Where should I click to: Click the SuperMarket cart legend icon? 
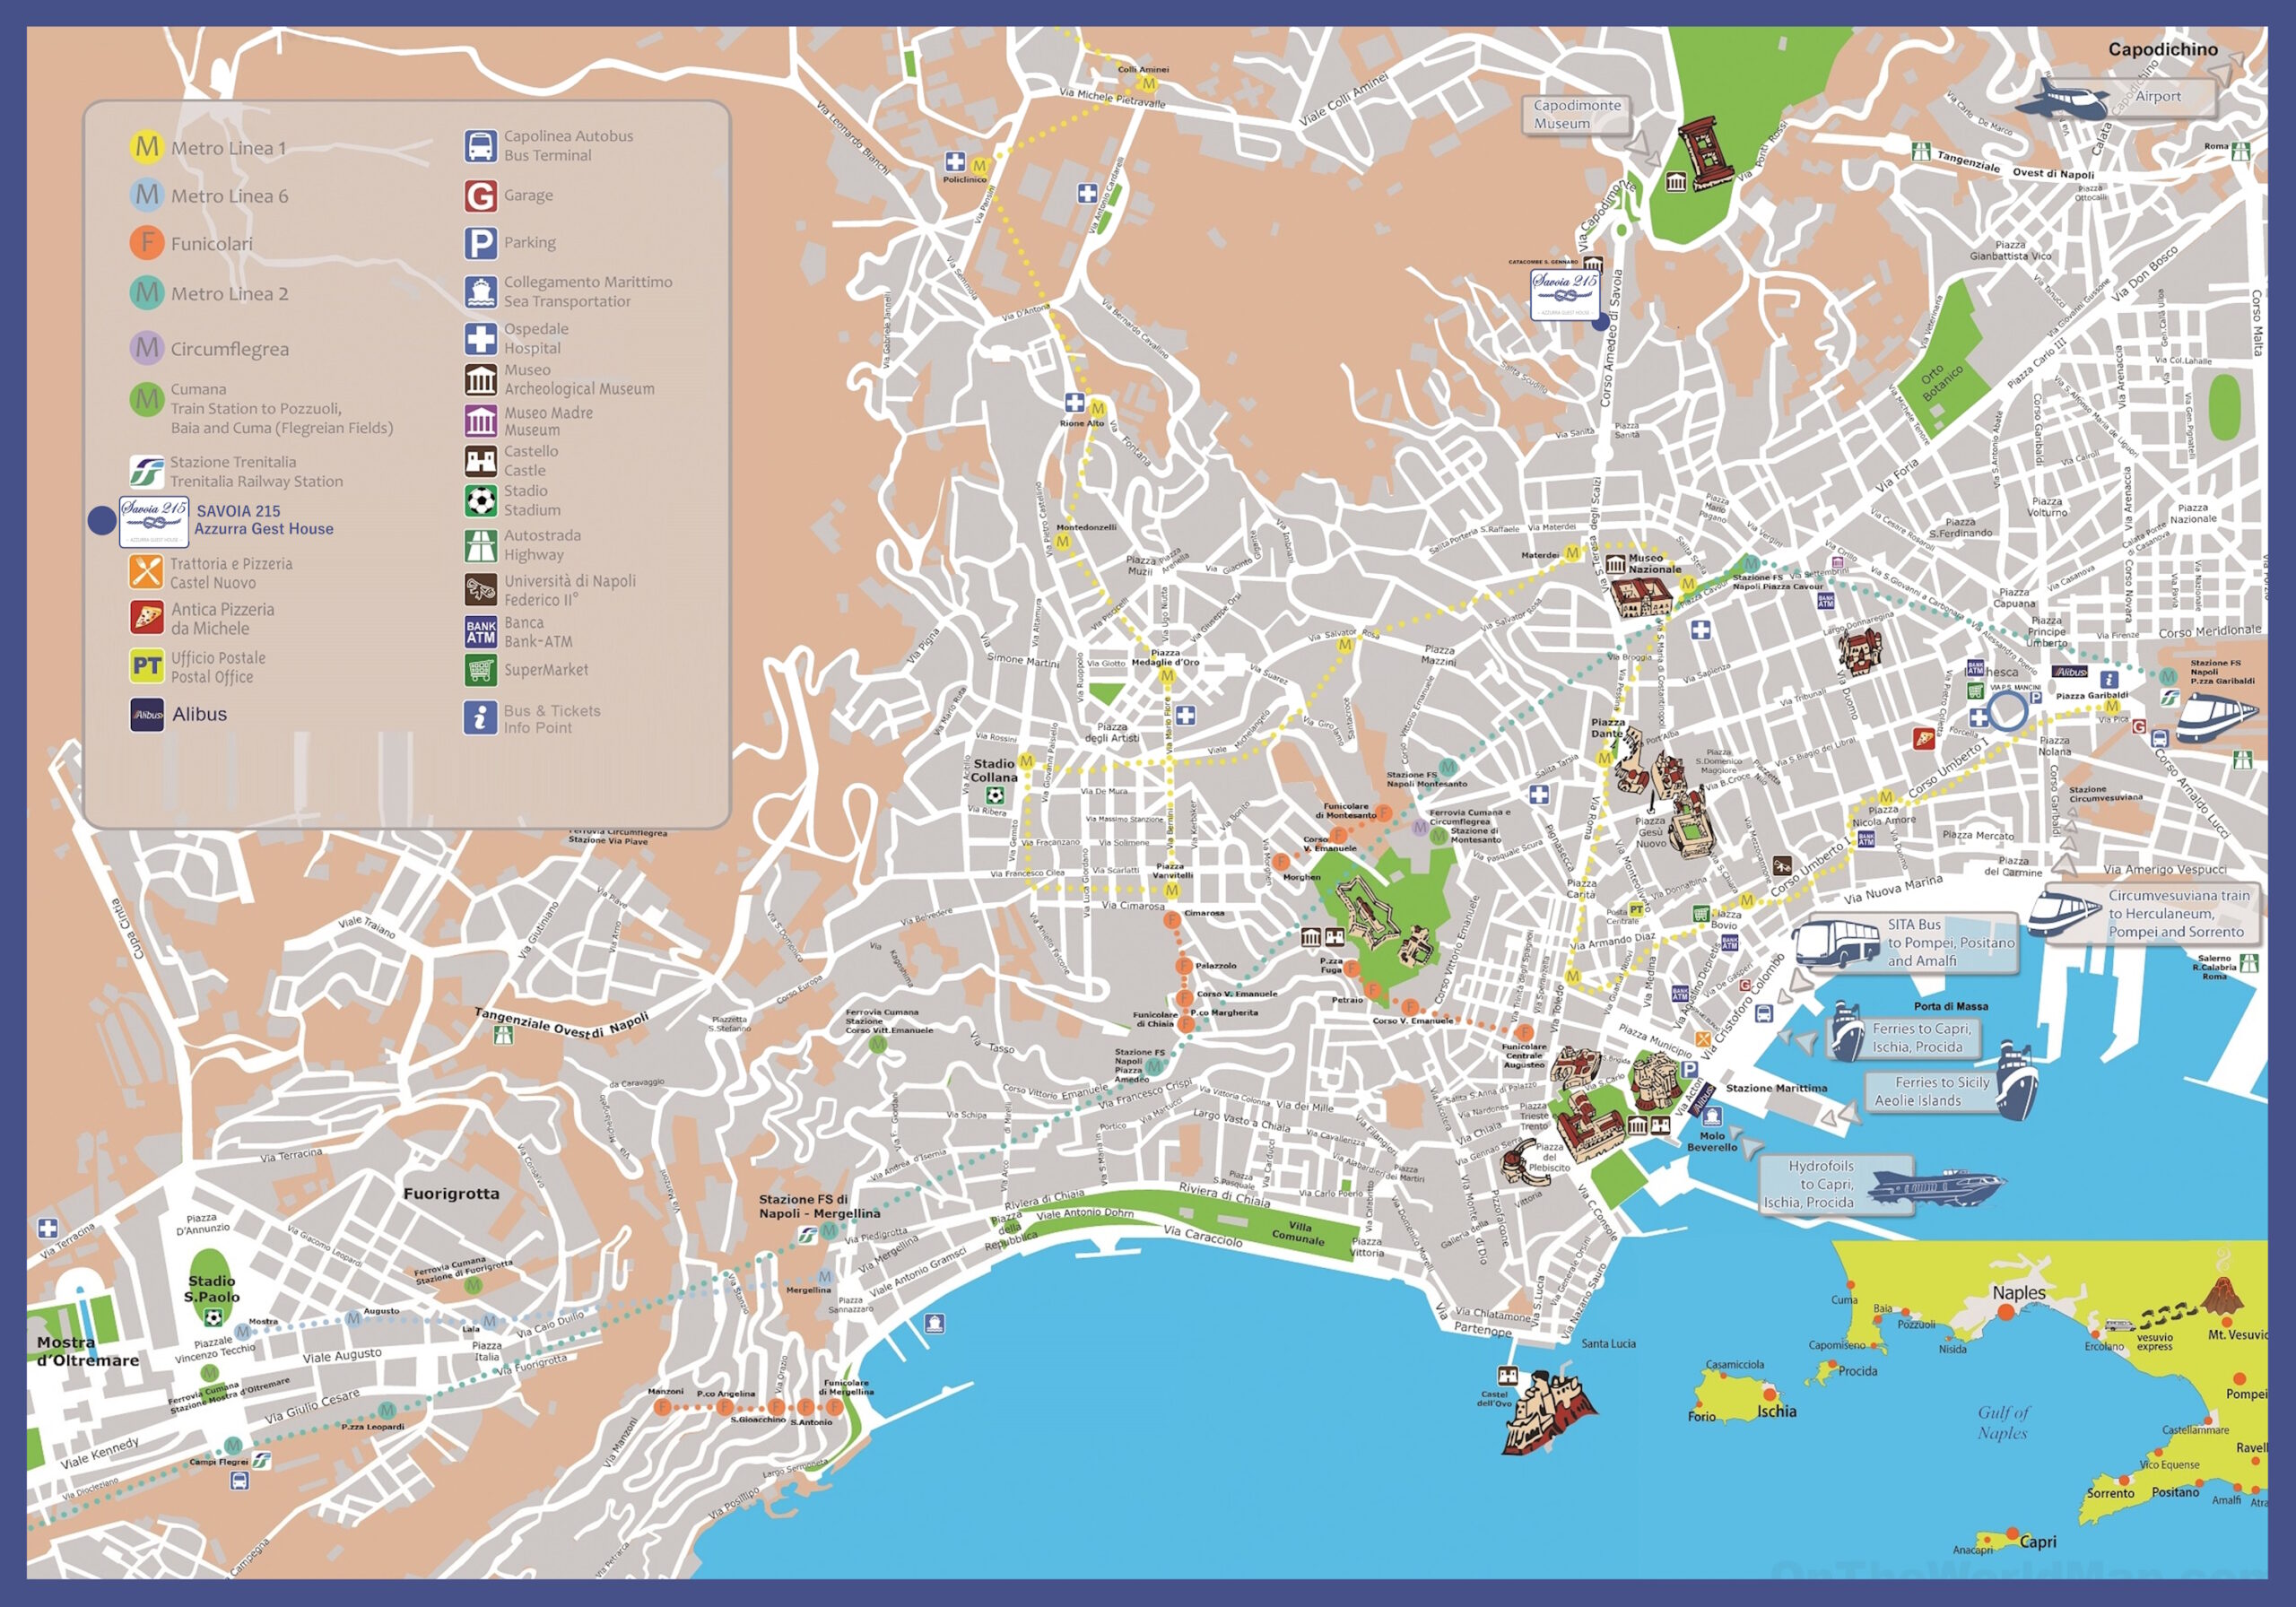[481, 670]
